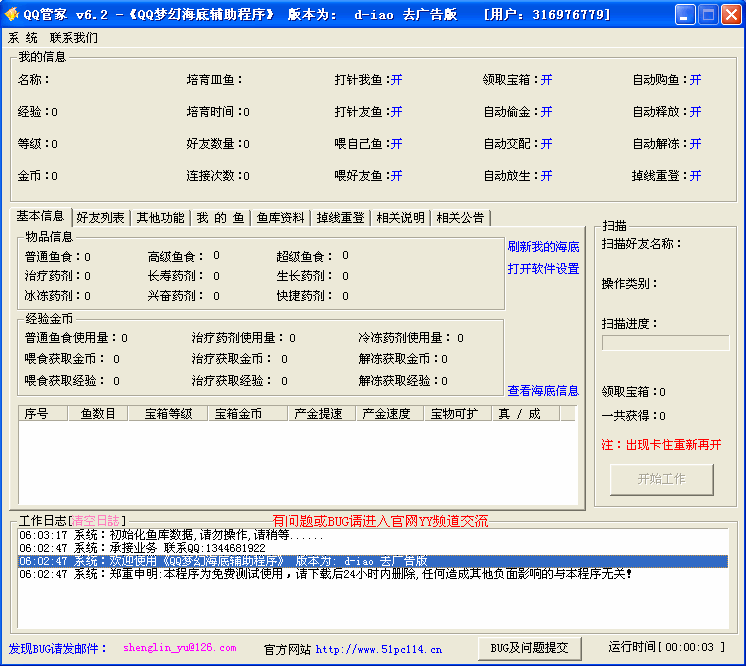Screen dimensions: 746x666
Task: Click the BUG及问题提交 button
Action: 530,648
